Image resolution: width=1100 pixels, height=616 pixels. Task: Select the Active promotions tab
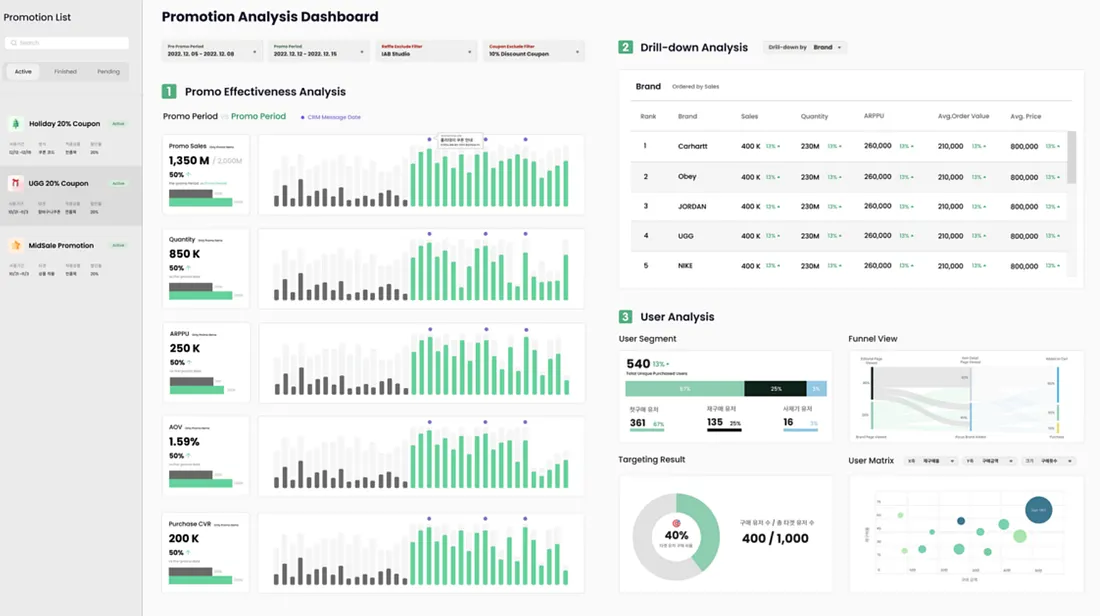[x=23, y=72]
